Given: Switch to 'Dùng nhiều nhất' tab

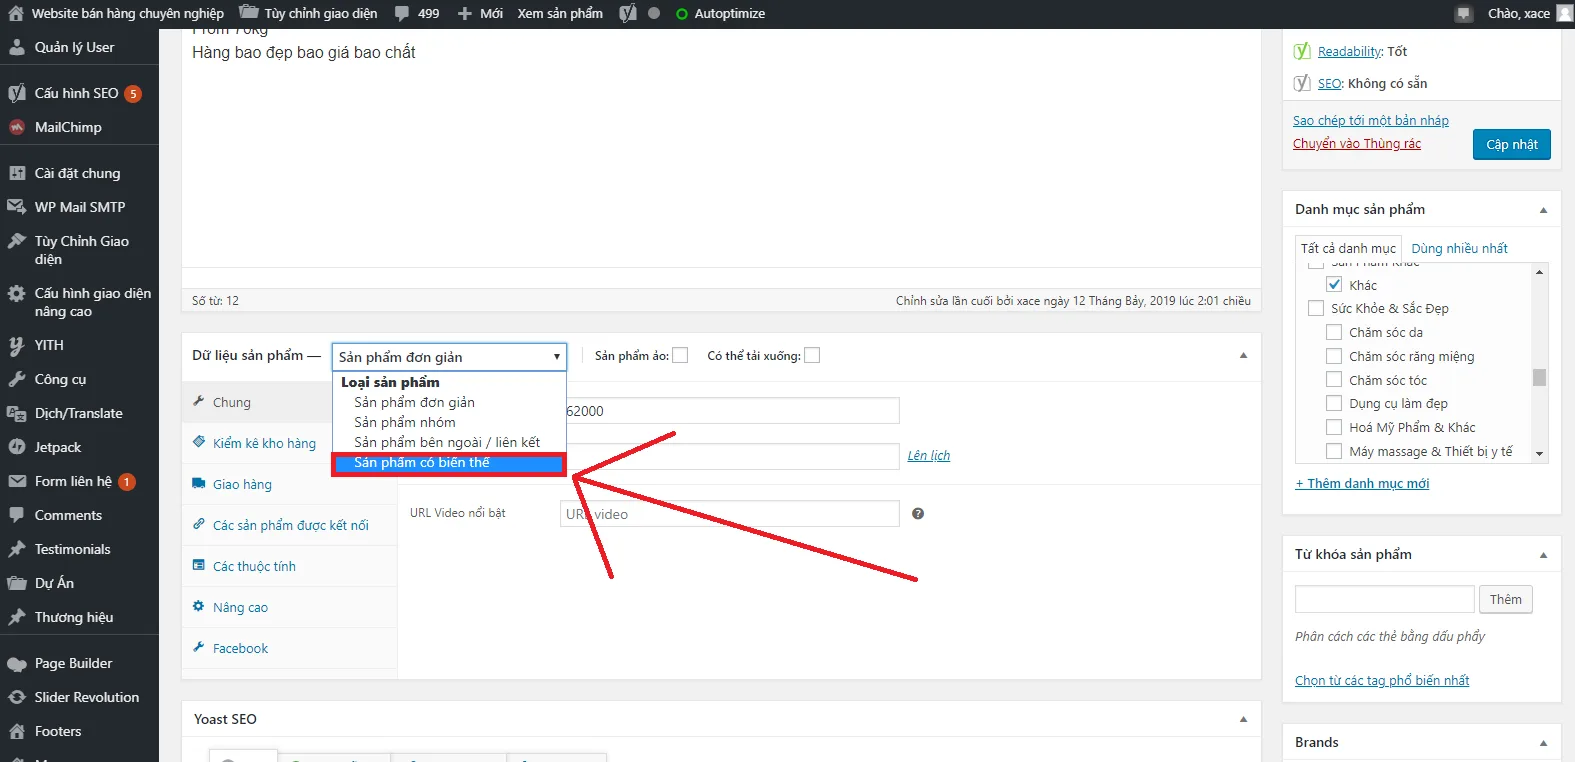Looking at the screenshot, I should [1459, 249].
